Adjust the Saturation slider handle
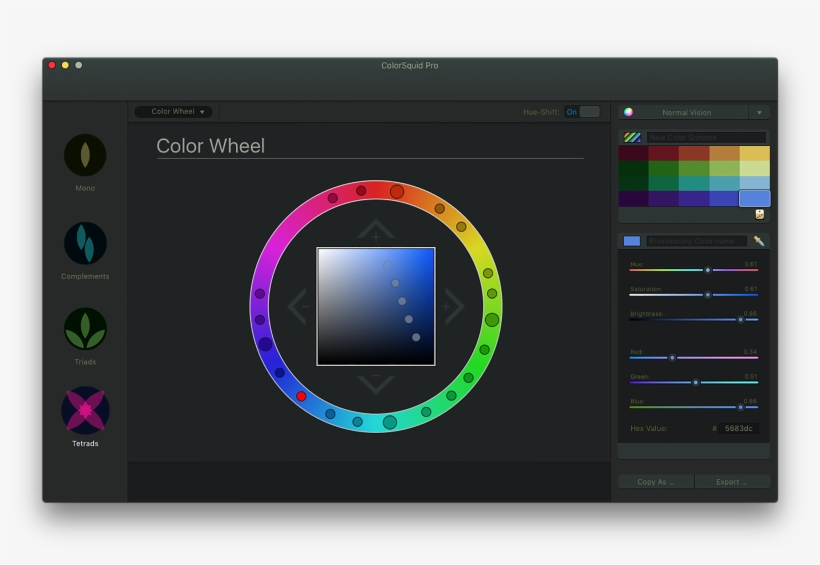Viewport: 820px width, 565px height. click(x=708, y=295)
